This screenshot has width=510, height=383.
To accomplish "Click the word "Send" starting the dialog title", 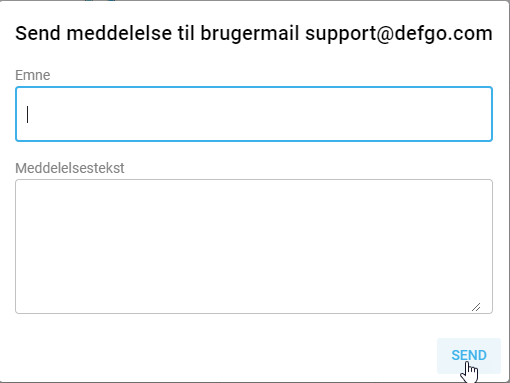I will [x=38, y=33].
